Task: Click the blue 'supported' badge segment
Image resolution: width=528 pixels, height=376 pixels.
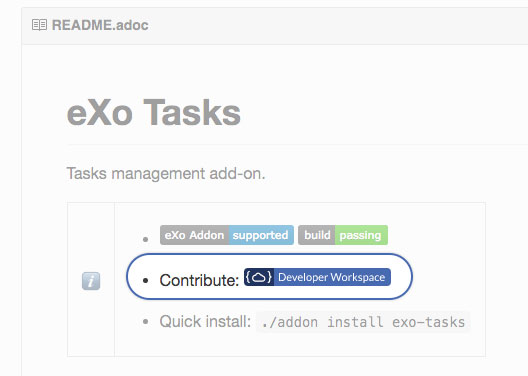Action: (x=261, y=235)
